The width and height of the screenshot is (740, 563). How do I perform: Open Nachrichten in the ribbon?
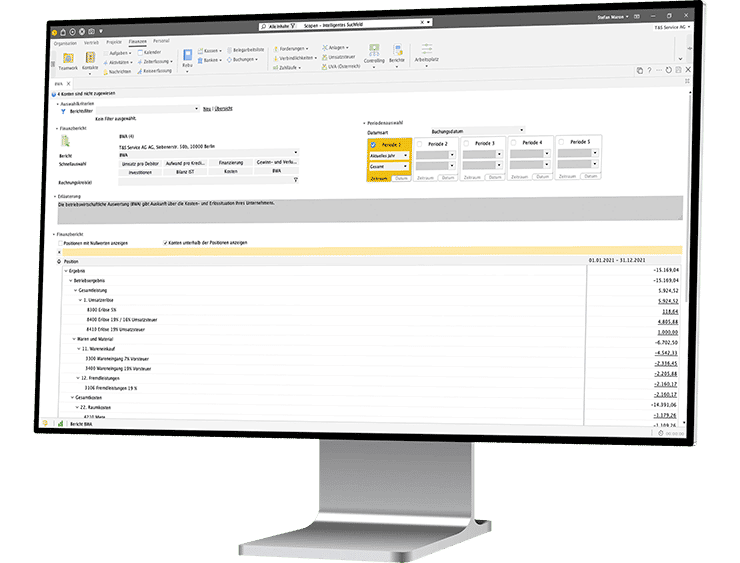pos(117,72)
